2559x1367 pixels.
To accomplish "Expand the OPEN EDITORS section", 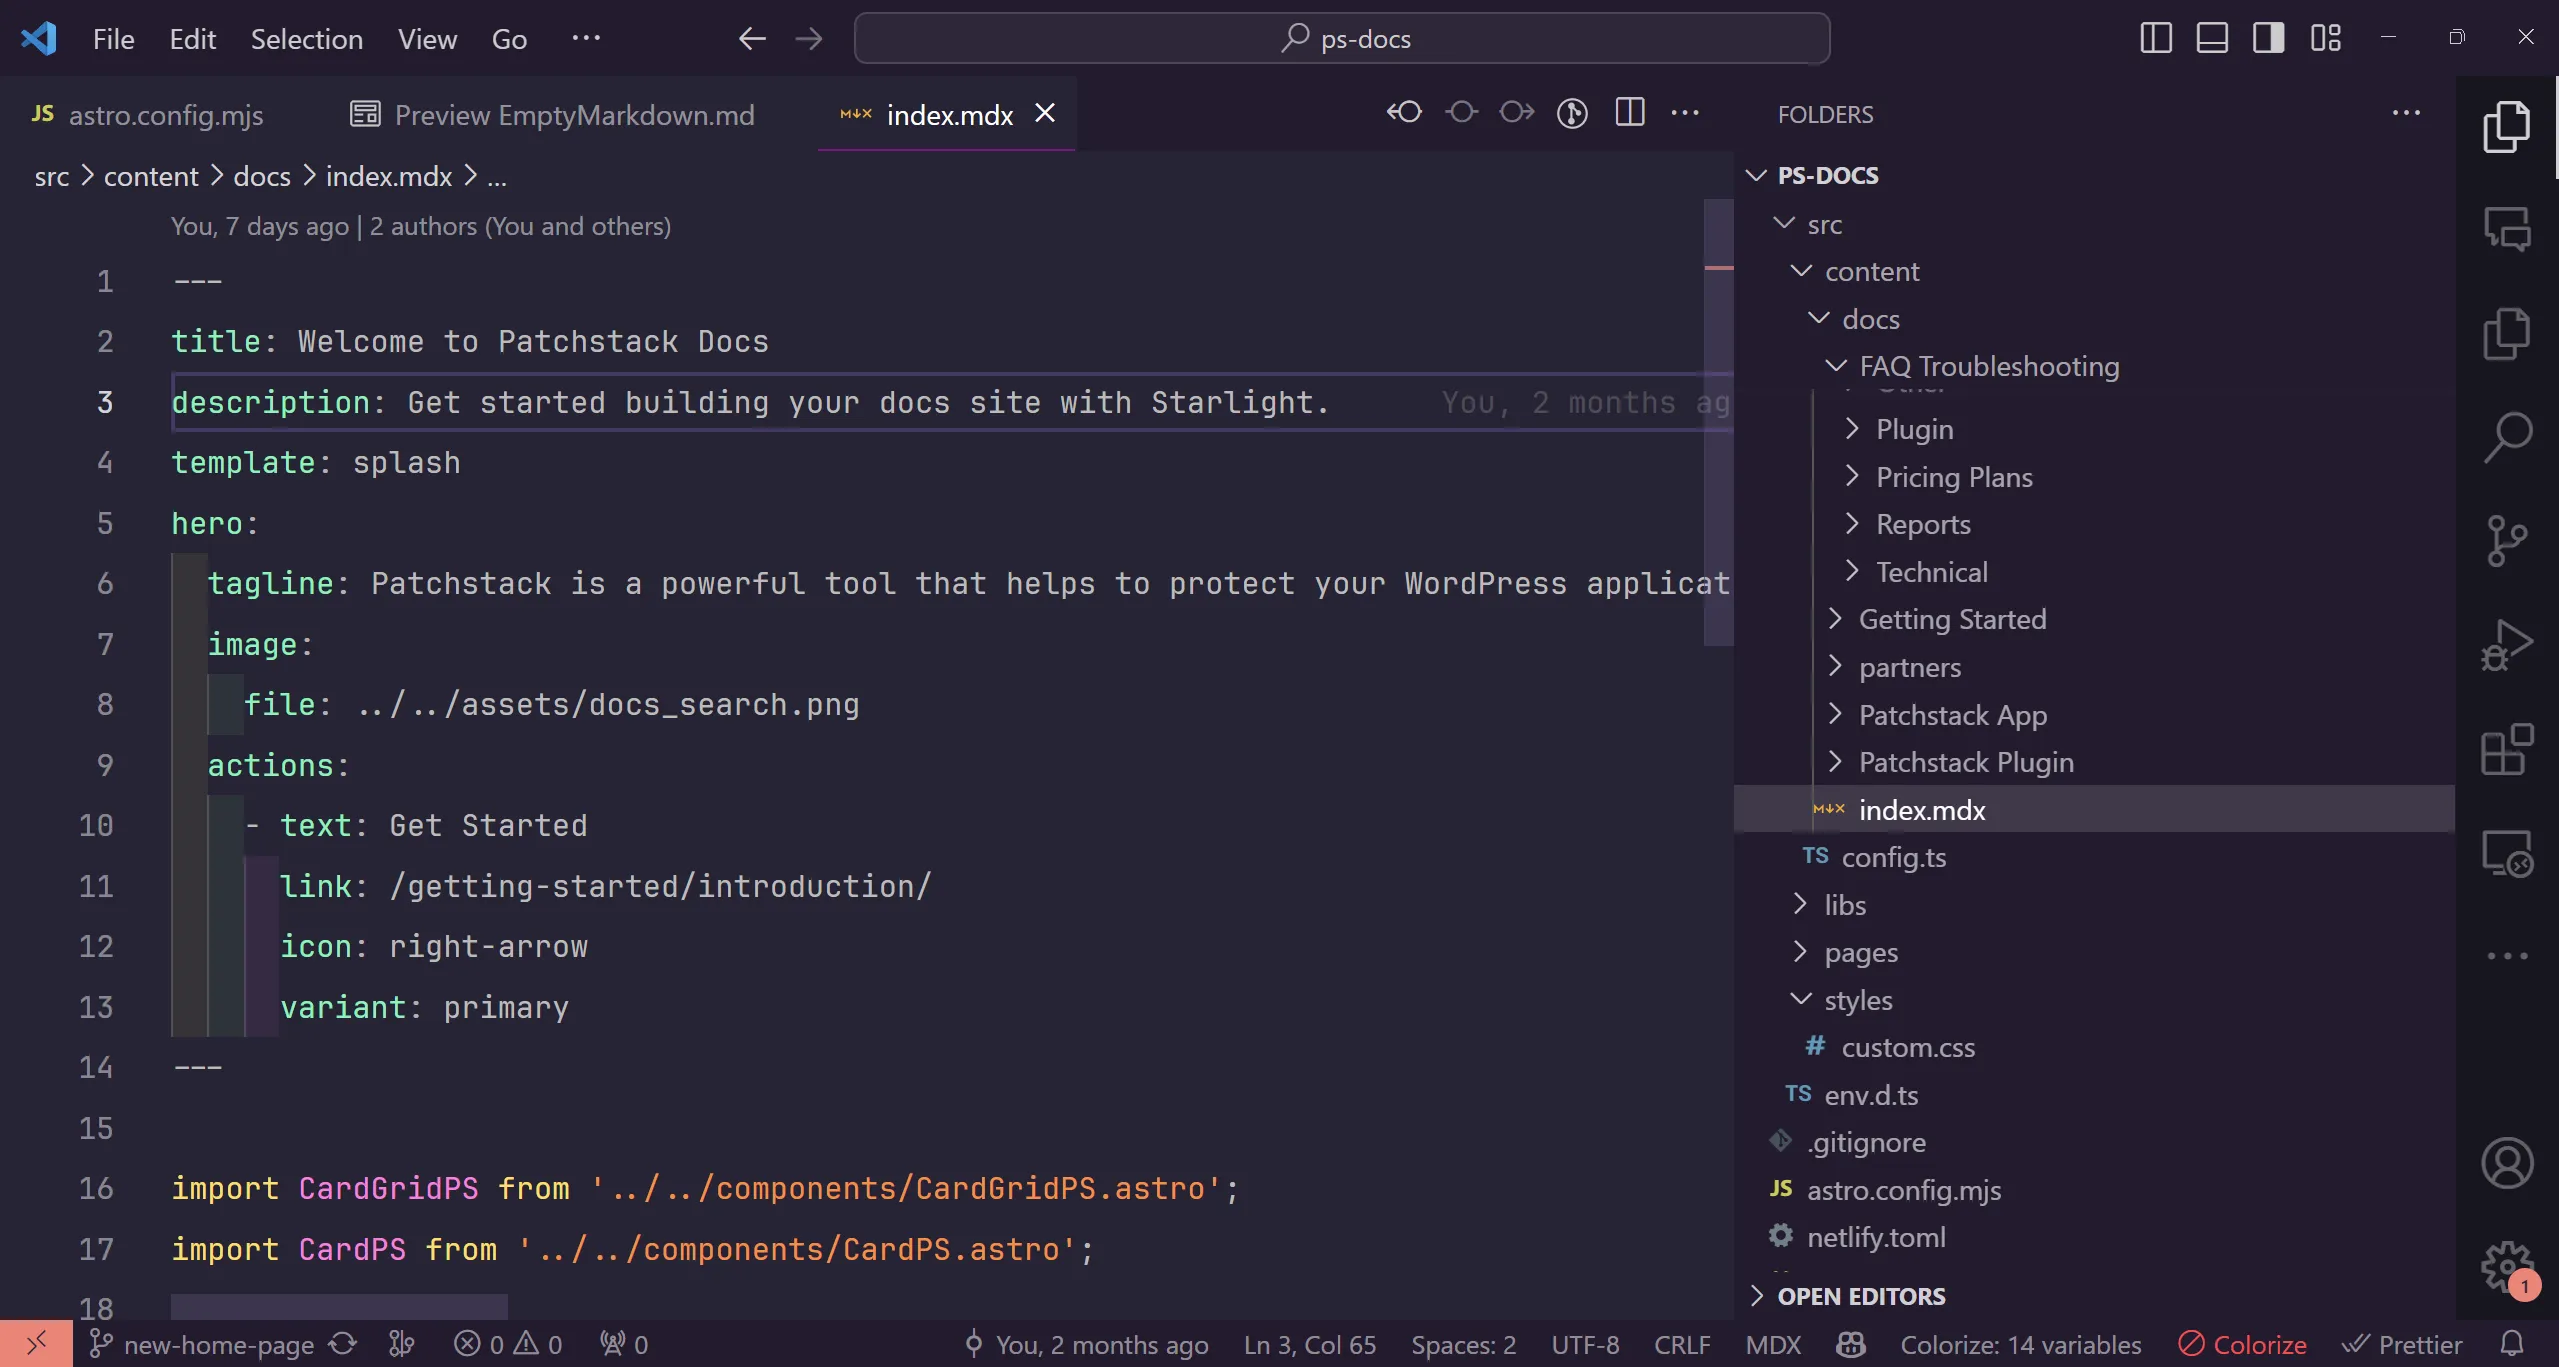I will [1860, 1296].
